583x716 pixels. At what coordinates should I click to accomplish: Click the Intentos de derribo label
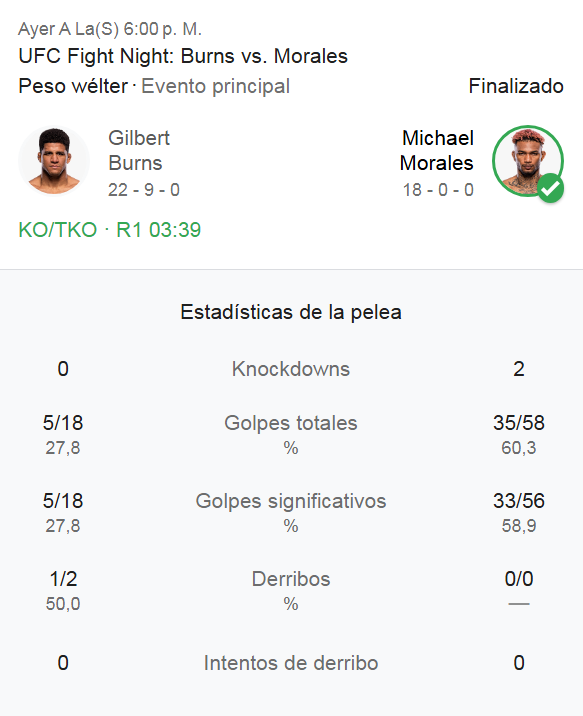point(291,663)
